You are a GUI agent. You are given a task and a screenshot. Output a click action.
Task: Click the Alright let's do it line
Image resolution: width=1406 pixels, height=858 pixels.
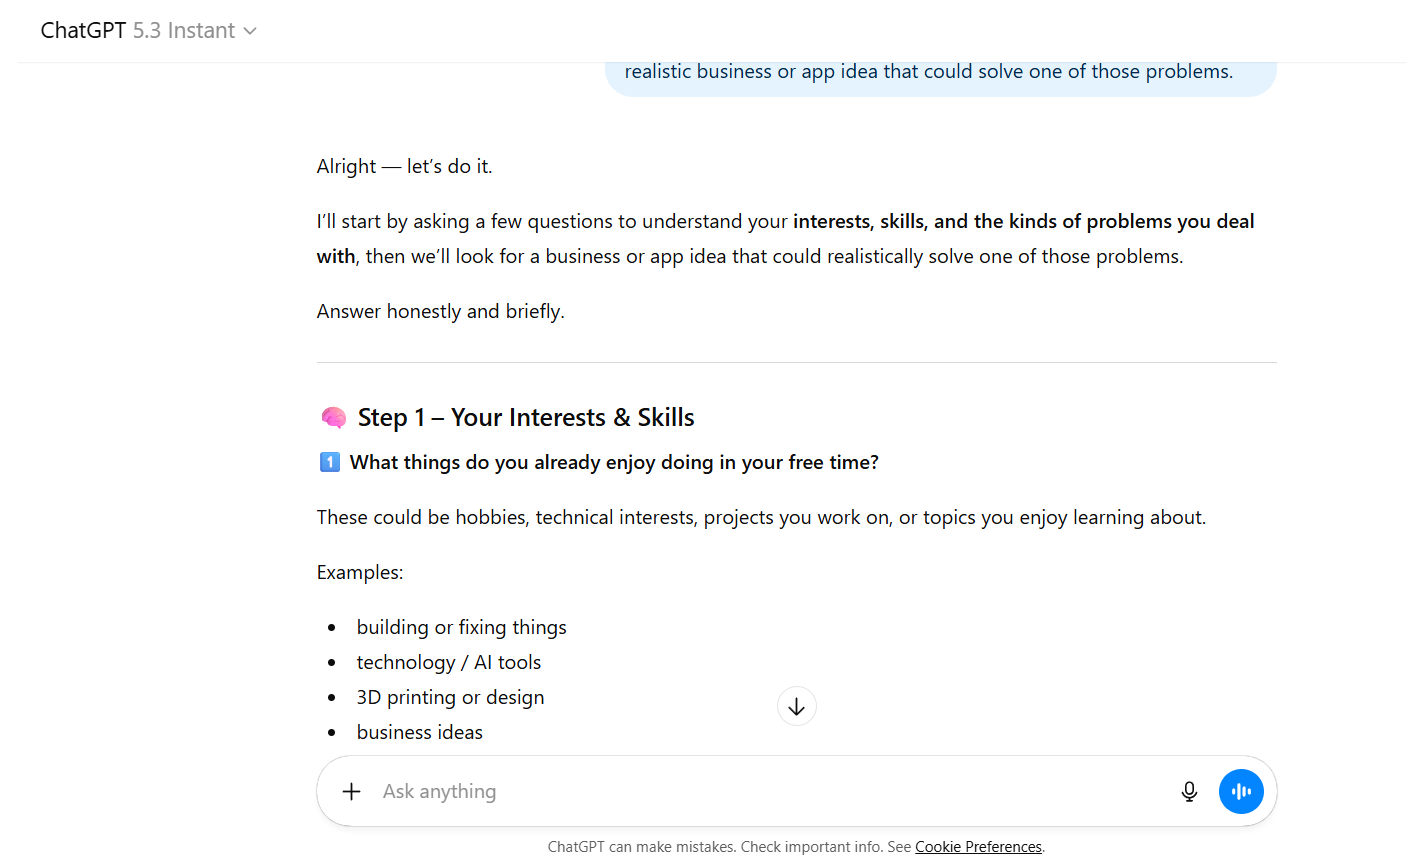point(404,167)
